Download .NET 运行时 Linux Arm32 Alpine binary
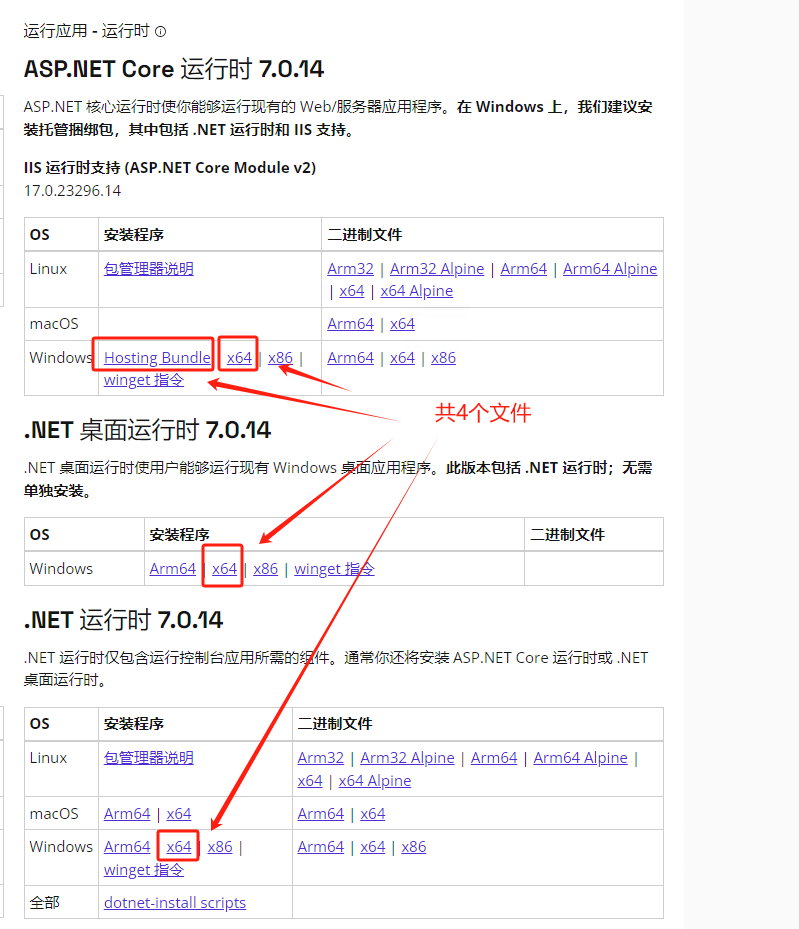799x929 pixels. [407, 758]
